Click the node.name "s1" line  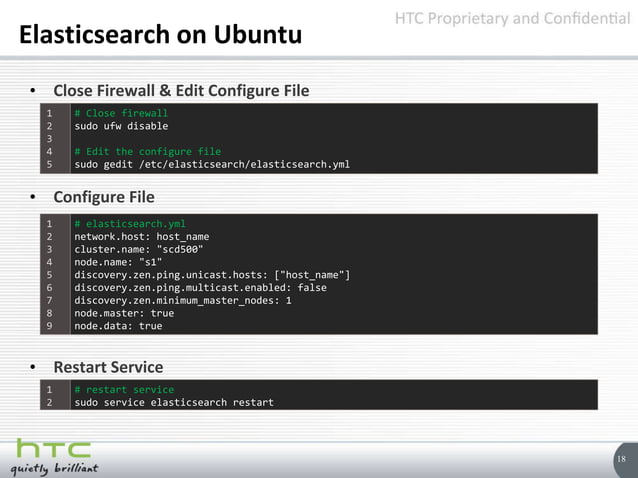pos(118,262)
